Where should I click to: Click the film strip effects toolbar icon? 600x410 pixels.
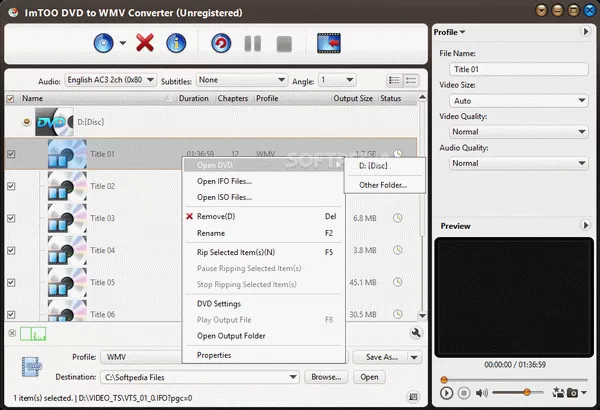click(x=329, y=43)
